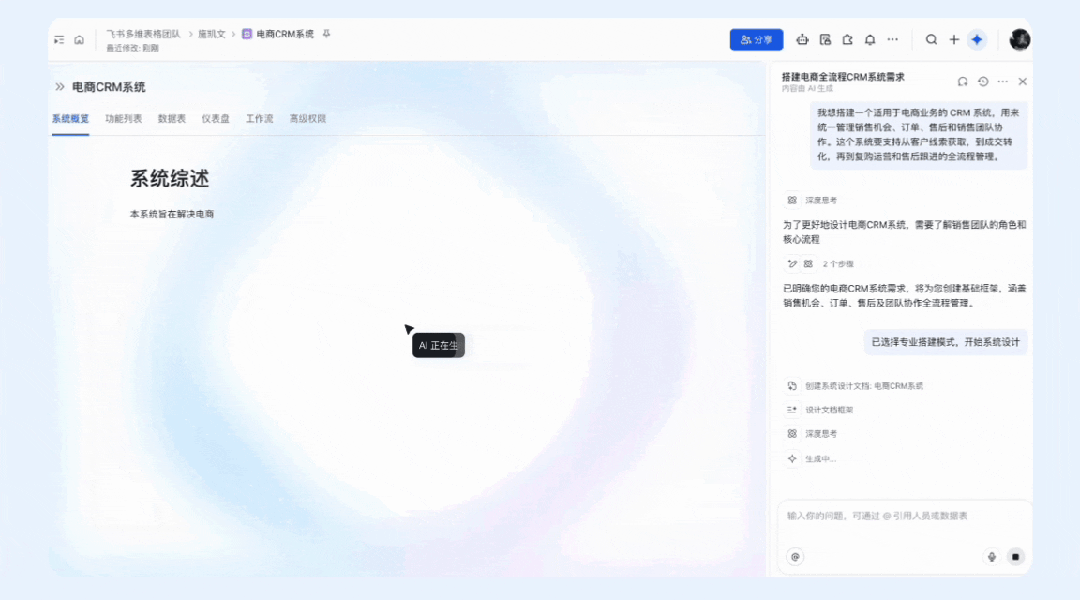Pin the 电商CRM系统 document
The width and height of the screenshot is (1080, 600).
[x=326, y=33]
